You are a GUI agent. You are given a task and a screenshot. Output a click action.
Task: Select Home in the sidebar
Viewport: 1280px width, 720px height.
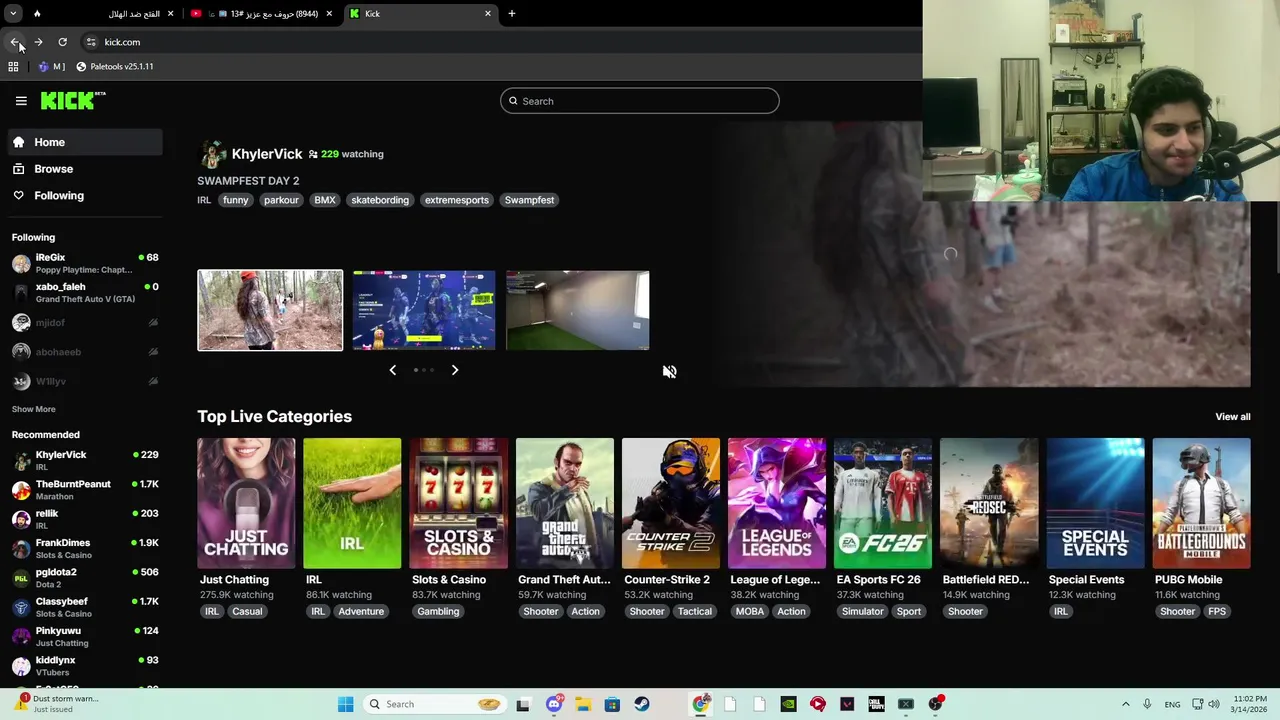click(x=86, y=142)
